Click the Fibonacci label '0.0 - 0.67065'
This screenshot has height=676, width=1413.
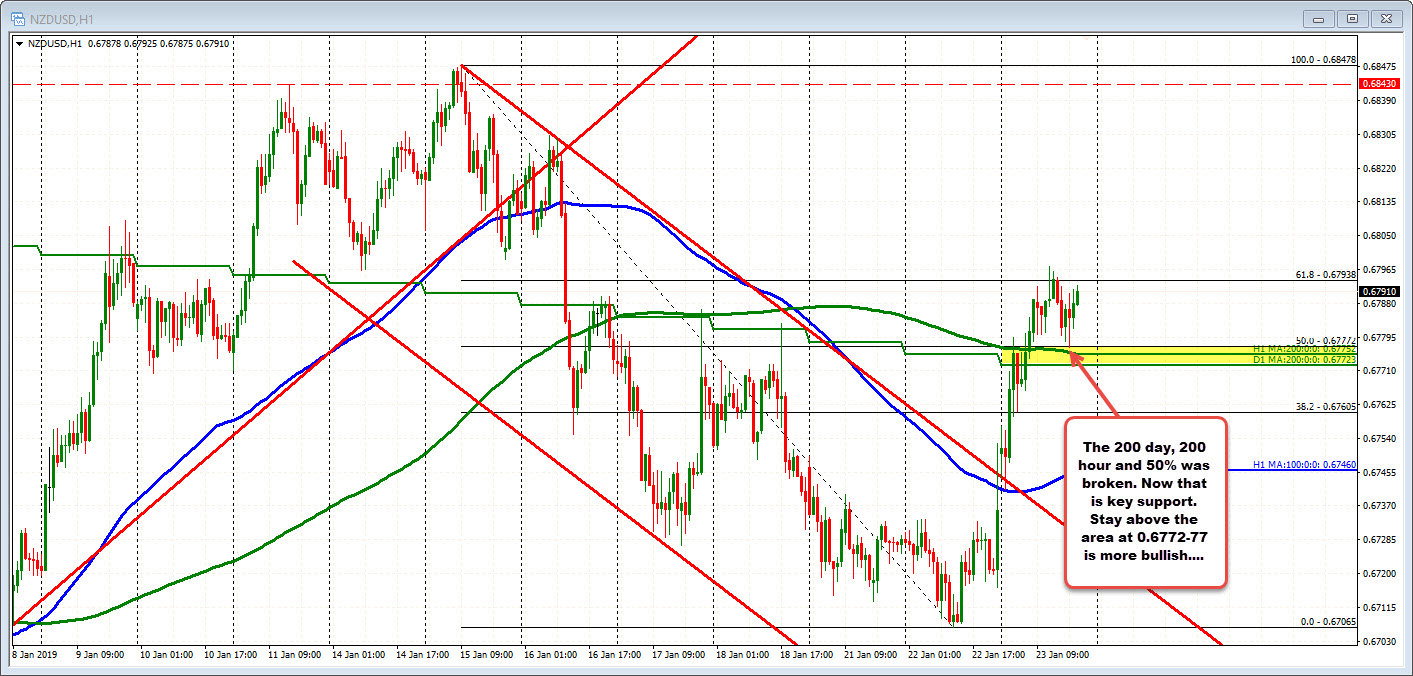1328,621
